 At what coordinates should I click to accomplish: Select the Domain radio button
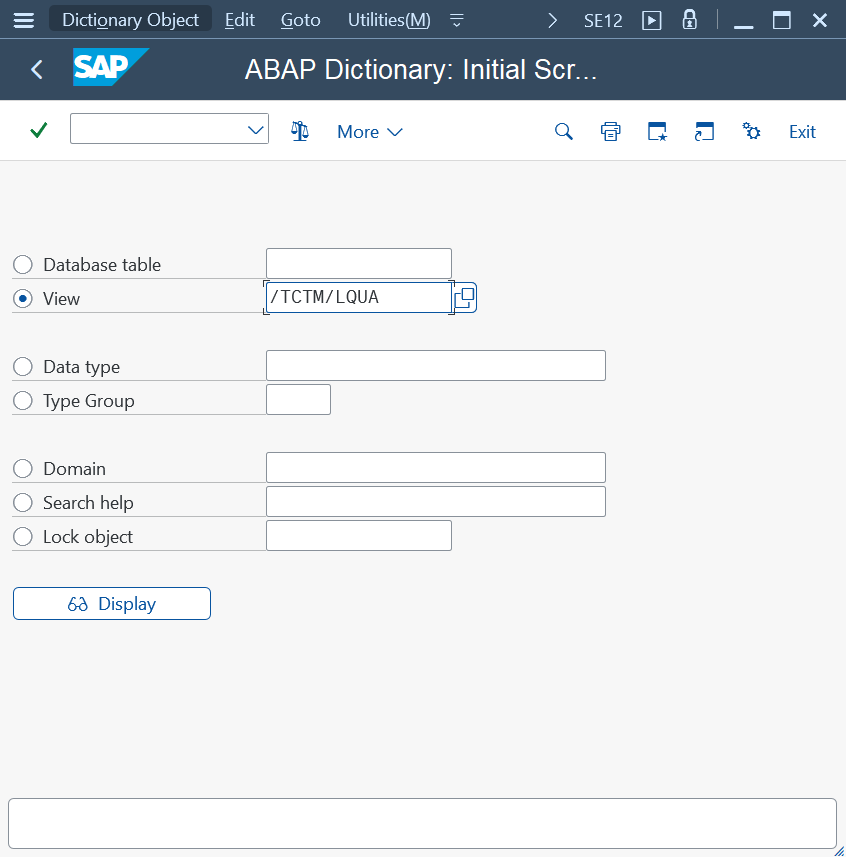23,469
